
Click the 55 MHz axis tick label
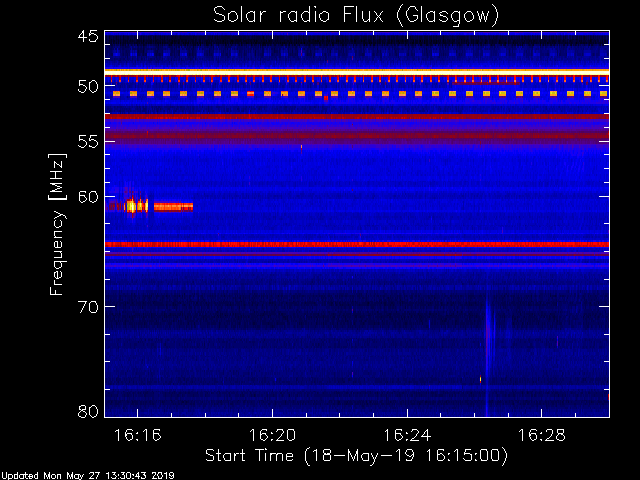pos(88,142)
